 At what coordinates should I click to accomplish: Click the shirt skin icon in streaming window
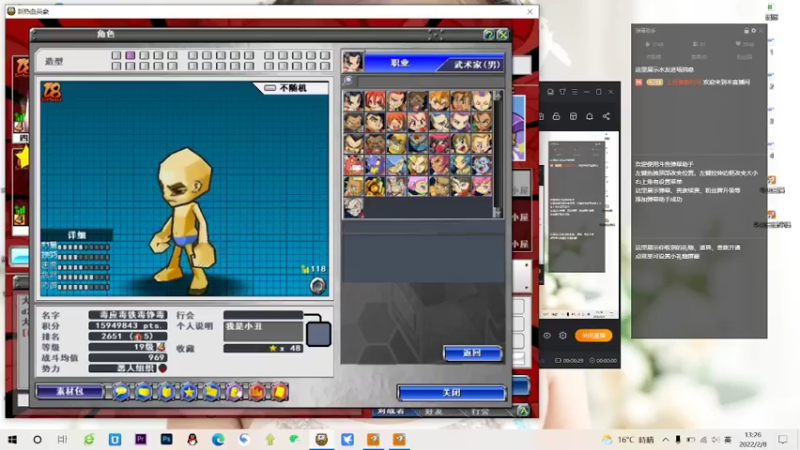[562, 92]
